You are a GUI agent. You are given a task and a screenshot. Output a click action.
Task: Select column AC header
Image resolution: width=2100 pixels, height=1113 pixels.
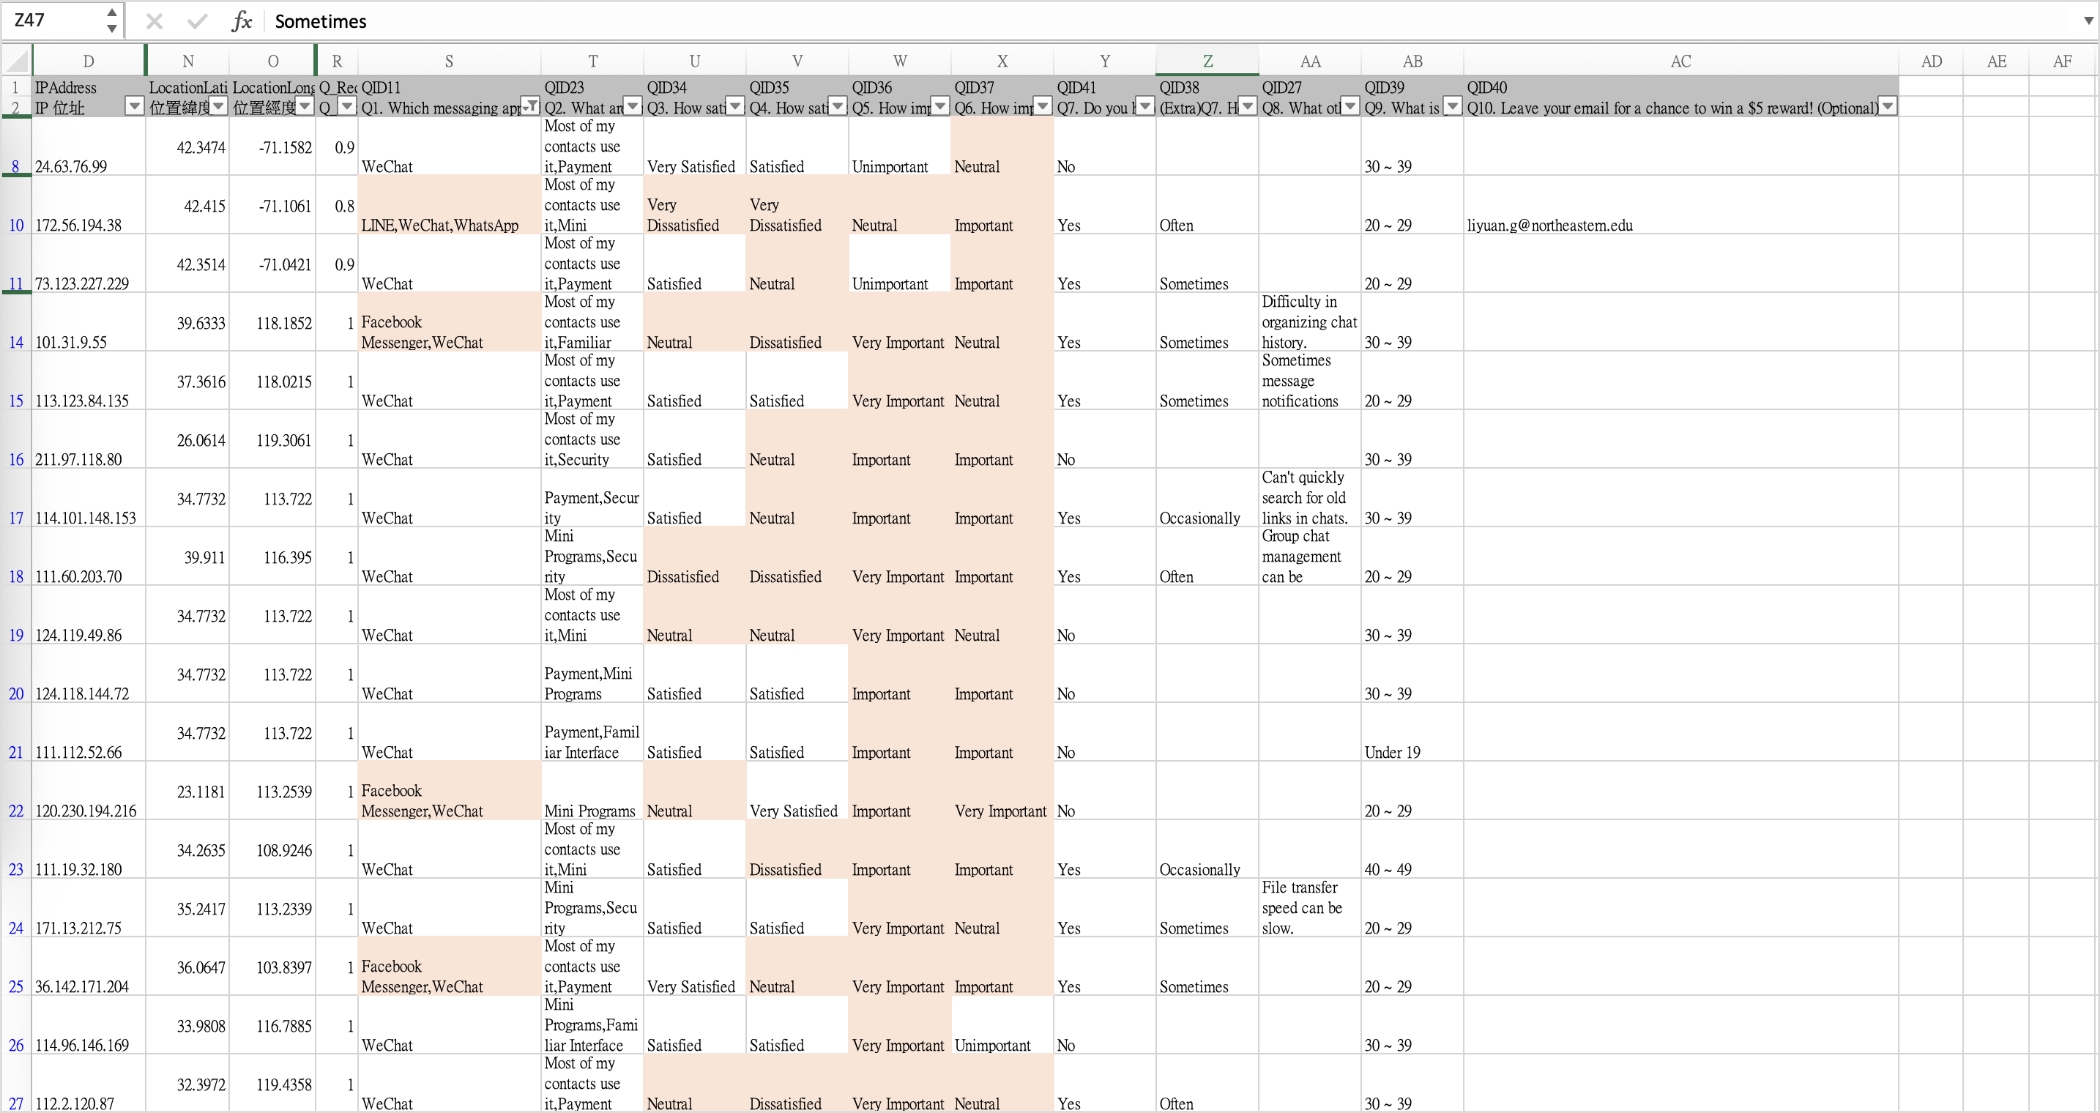point(1680,61)
